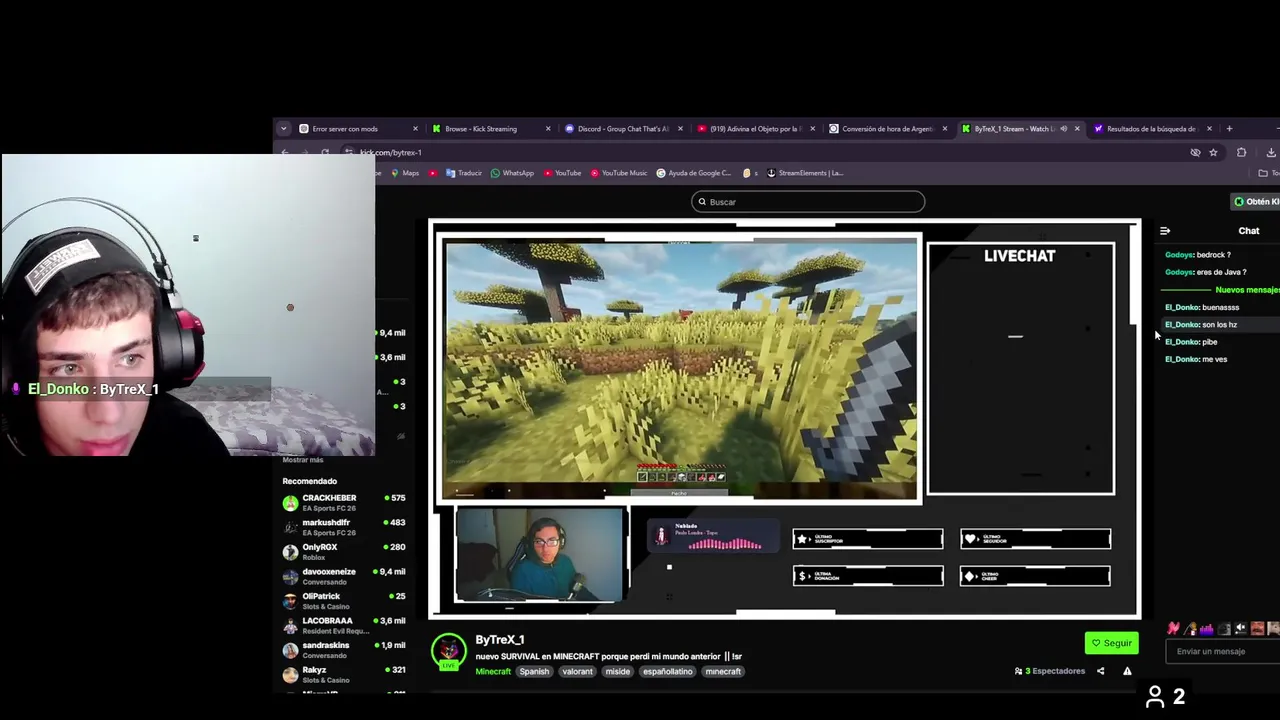The image size is (1280, 720).
Task: Open a new browser tab with plus button
Action: pos(1229,128)
